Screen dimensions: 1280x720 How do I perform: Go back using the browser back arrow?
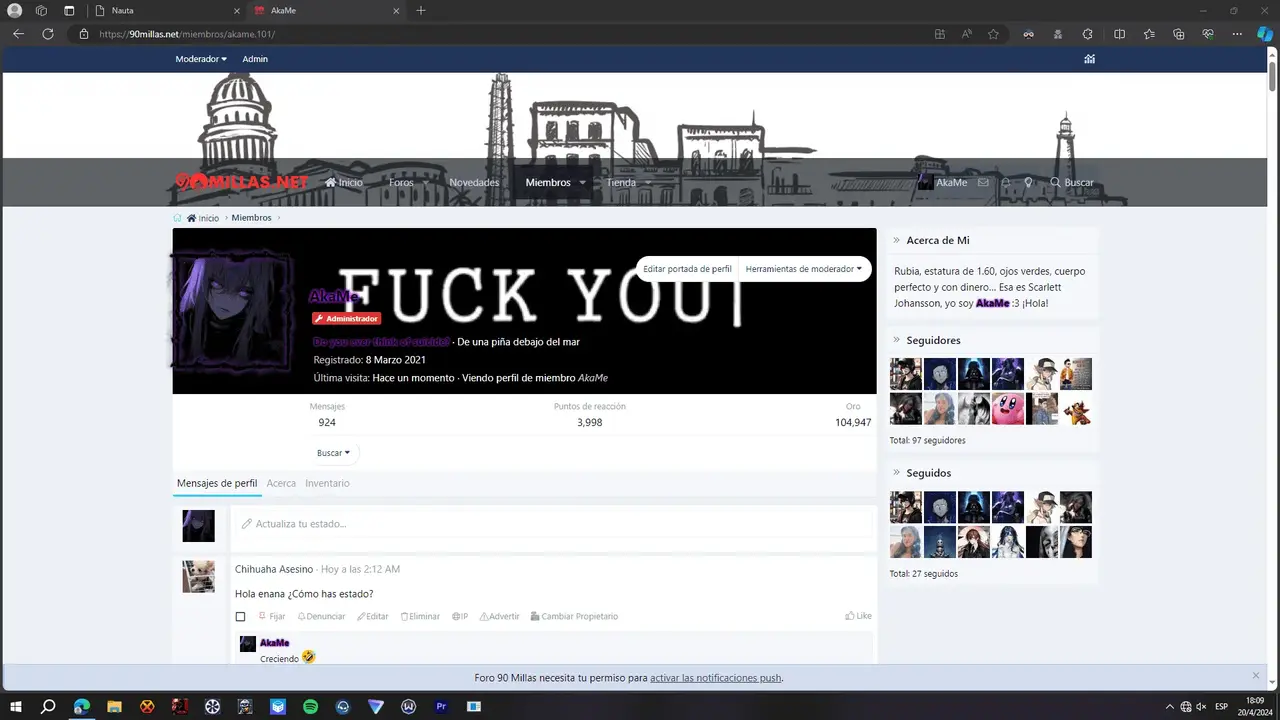[x=18, y=34]
